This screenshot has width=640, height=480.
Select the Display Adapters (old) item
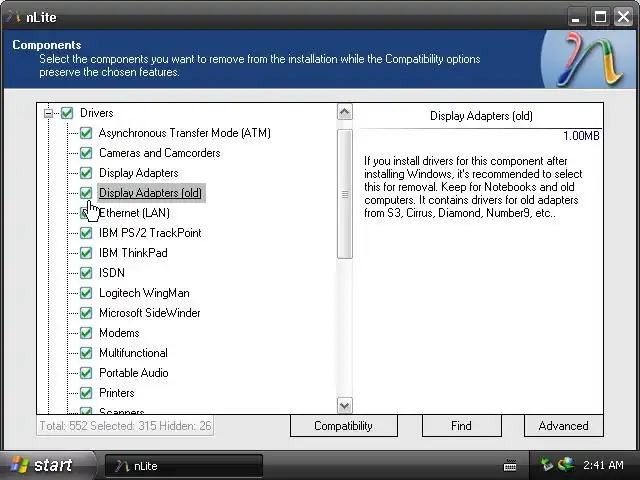(x=151, y=193)
